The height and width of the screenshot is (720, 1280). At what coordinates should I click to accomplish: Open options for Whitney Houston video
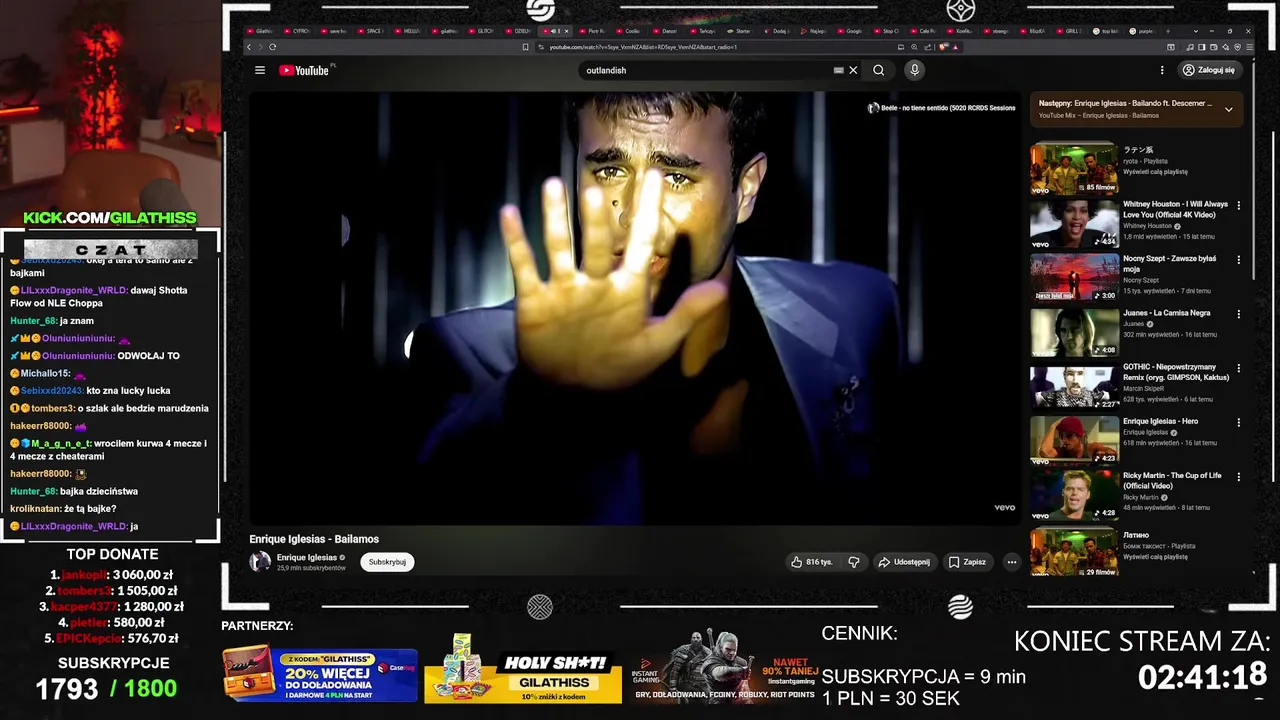1238,205
